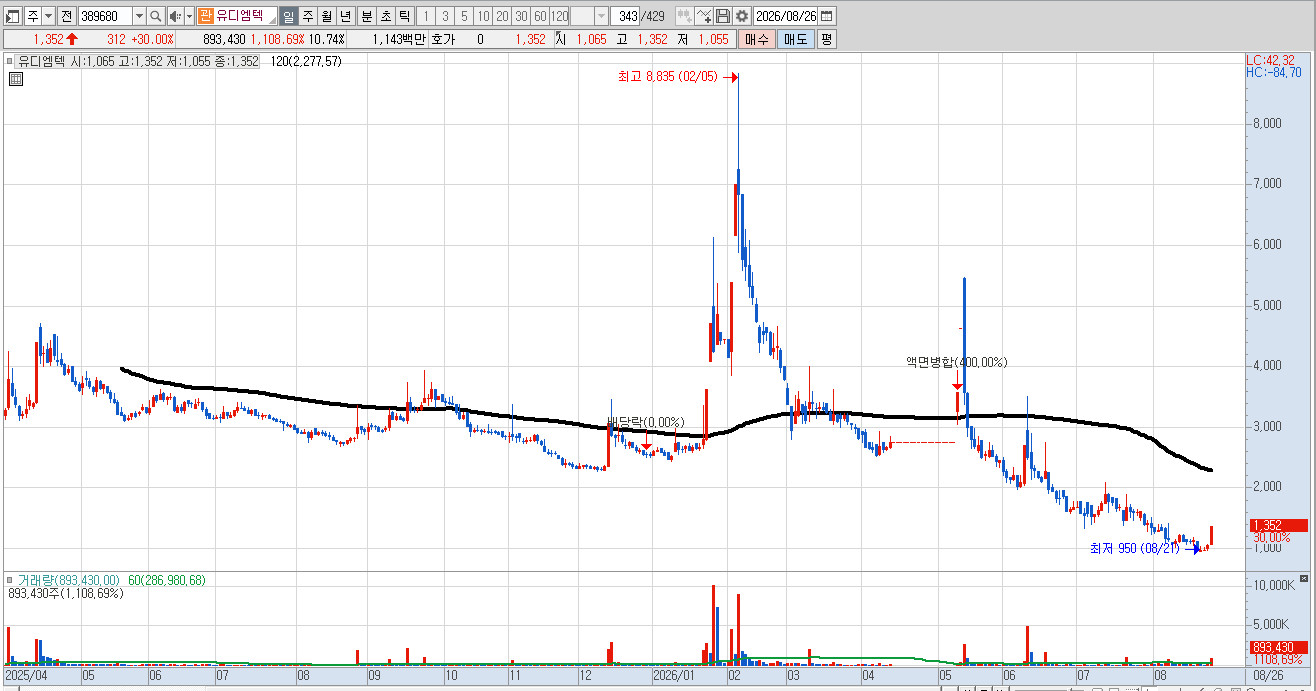Click the 최고 8,835 (02/05) high marker
1316x691 pixels.
(x=670, y=76)
